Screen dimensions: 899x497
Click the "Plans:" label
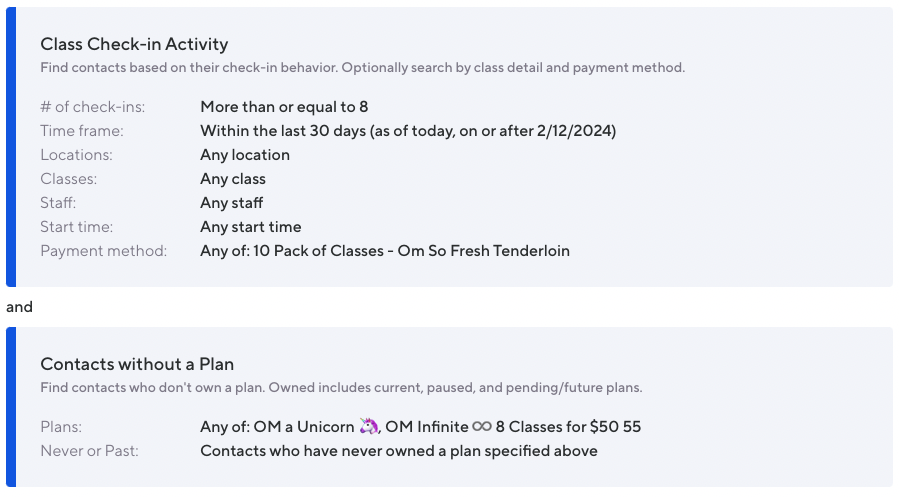[x=61, y=427]
